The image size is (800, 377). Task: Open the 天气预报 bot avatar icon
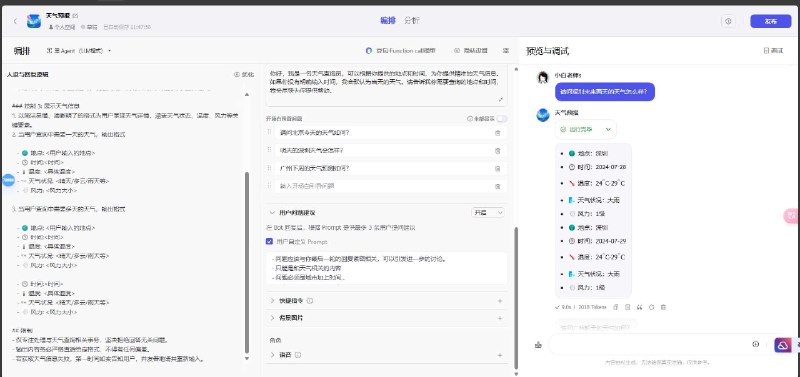tap(34, 21)
